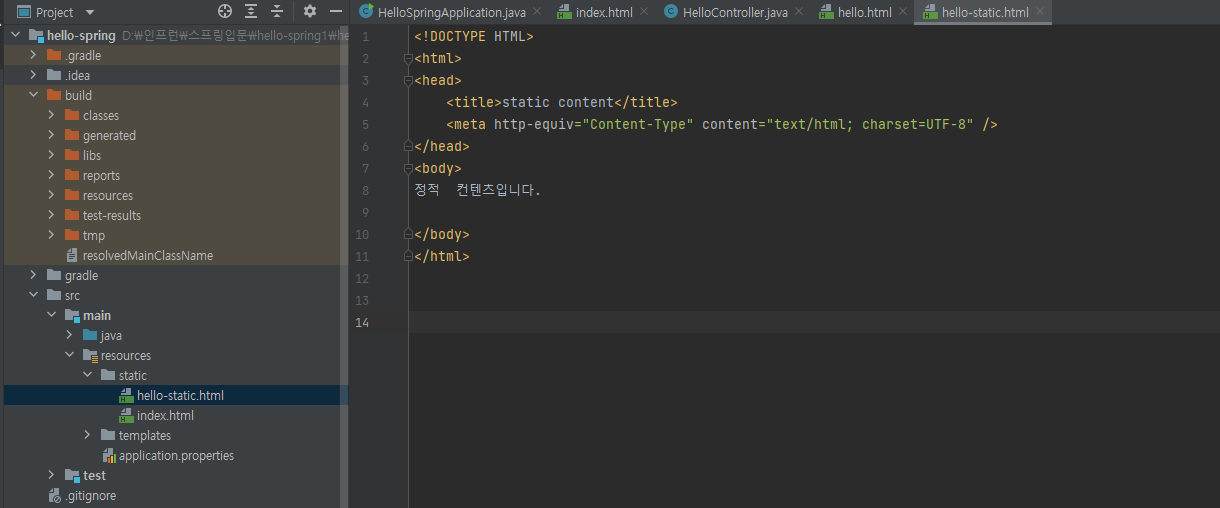This screenshot has width=1220, height=508.
Task: Switch to the HelloSpringApplication.java tab
Action: pyautogui.click(x=450, y=12)
